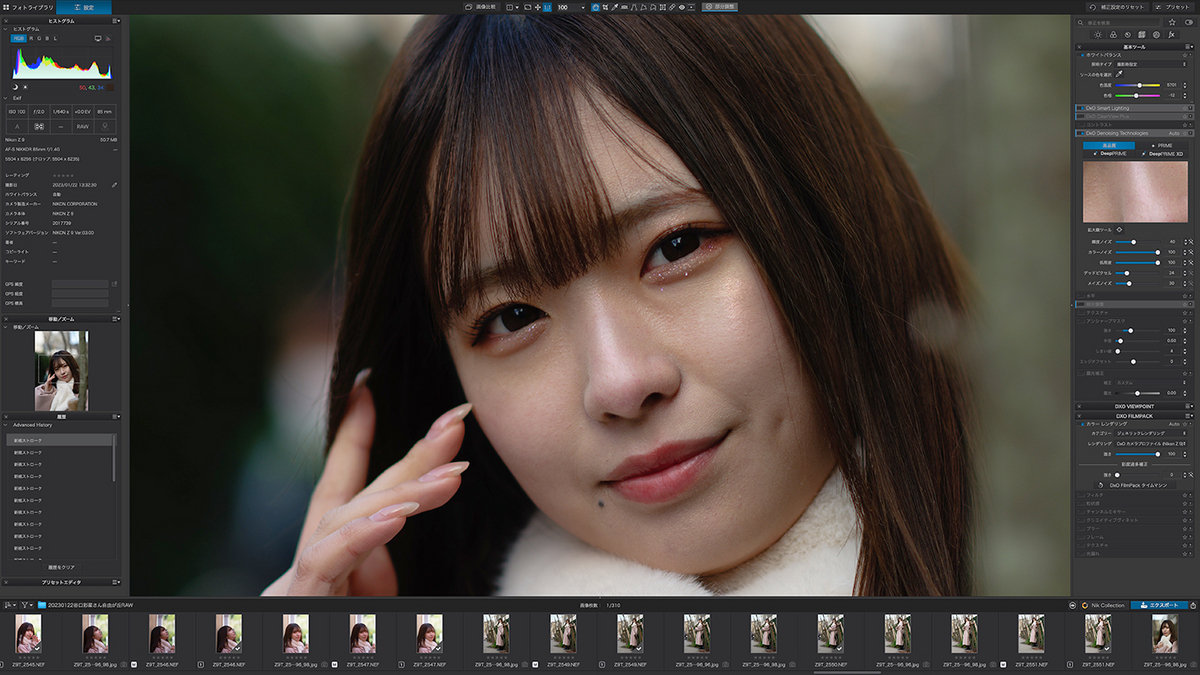1200x675 pixels.
Task: Adjust the luminance noise slider
Action: (1137, 242)
